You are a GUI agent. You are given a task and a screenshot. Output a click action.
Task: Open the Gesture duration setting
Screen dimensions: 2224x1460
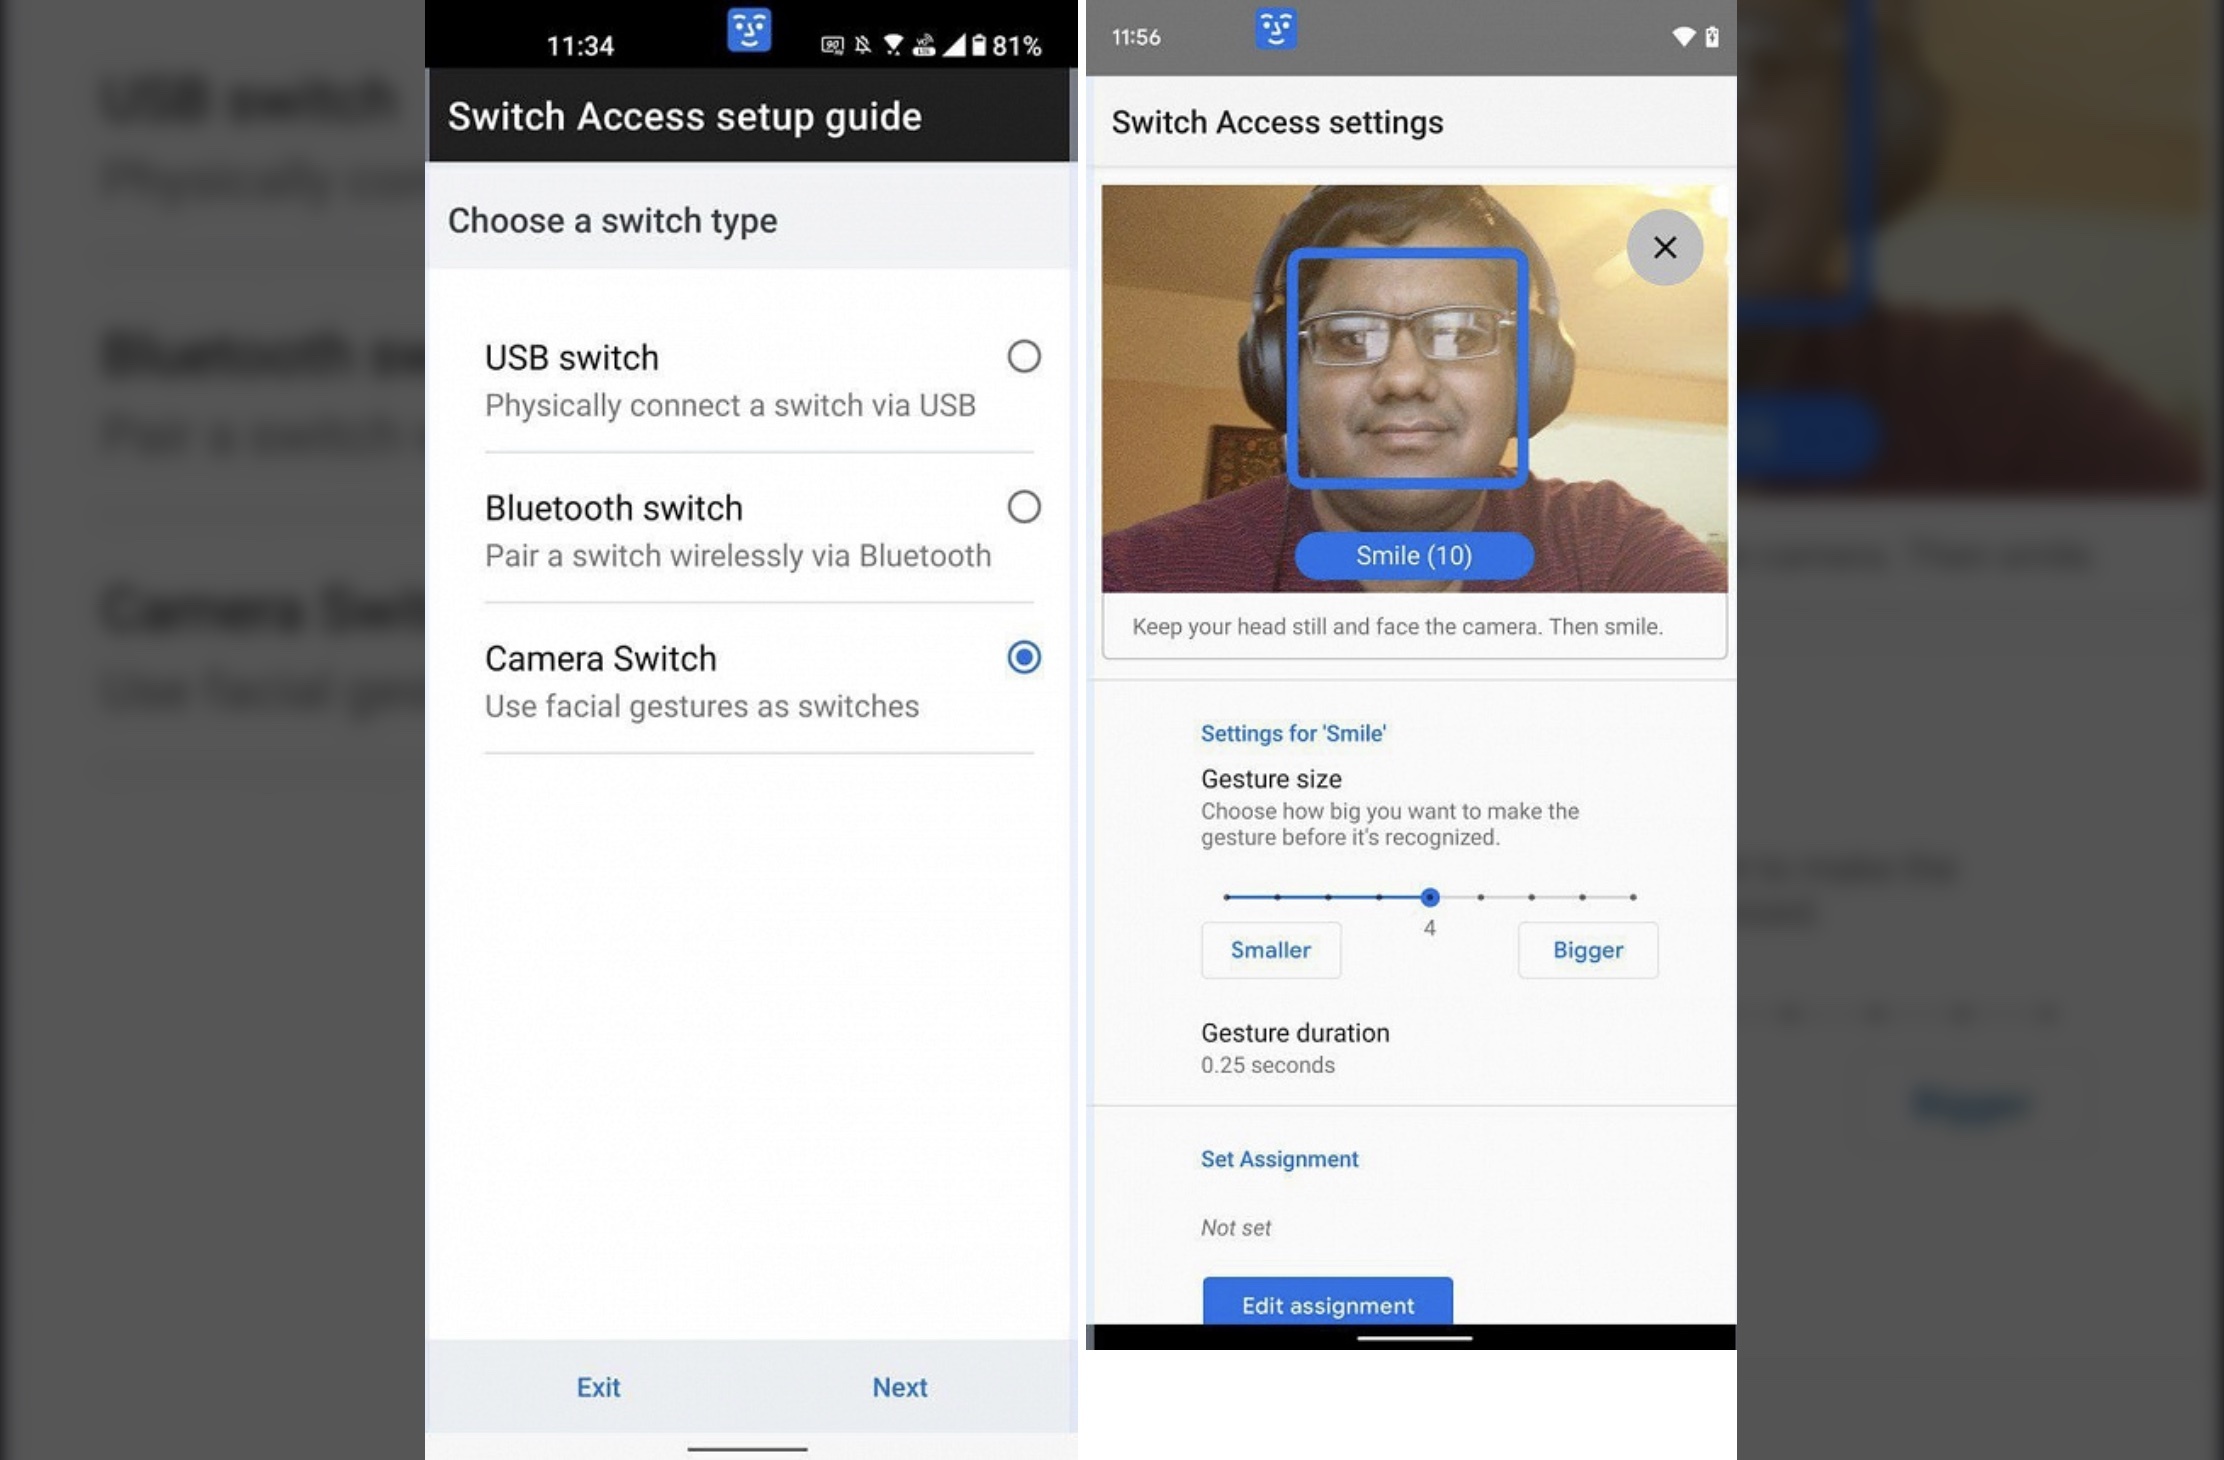pos(1295,1047)
